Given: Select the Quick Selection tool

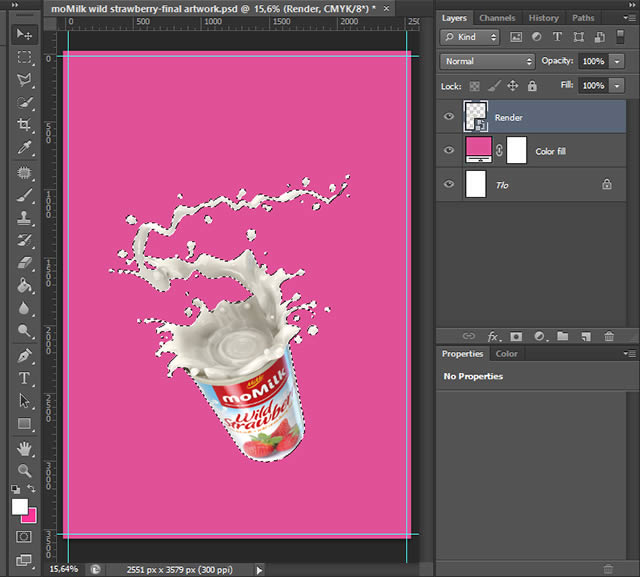Looking at the screenshot, I should tap(24, 102).
